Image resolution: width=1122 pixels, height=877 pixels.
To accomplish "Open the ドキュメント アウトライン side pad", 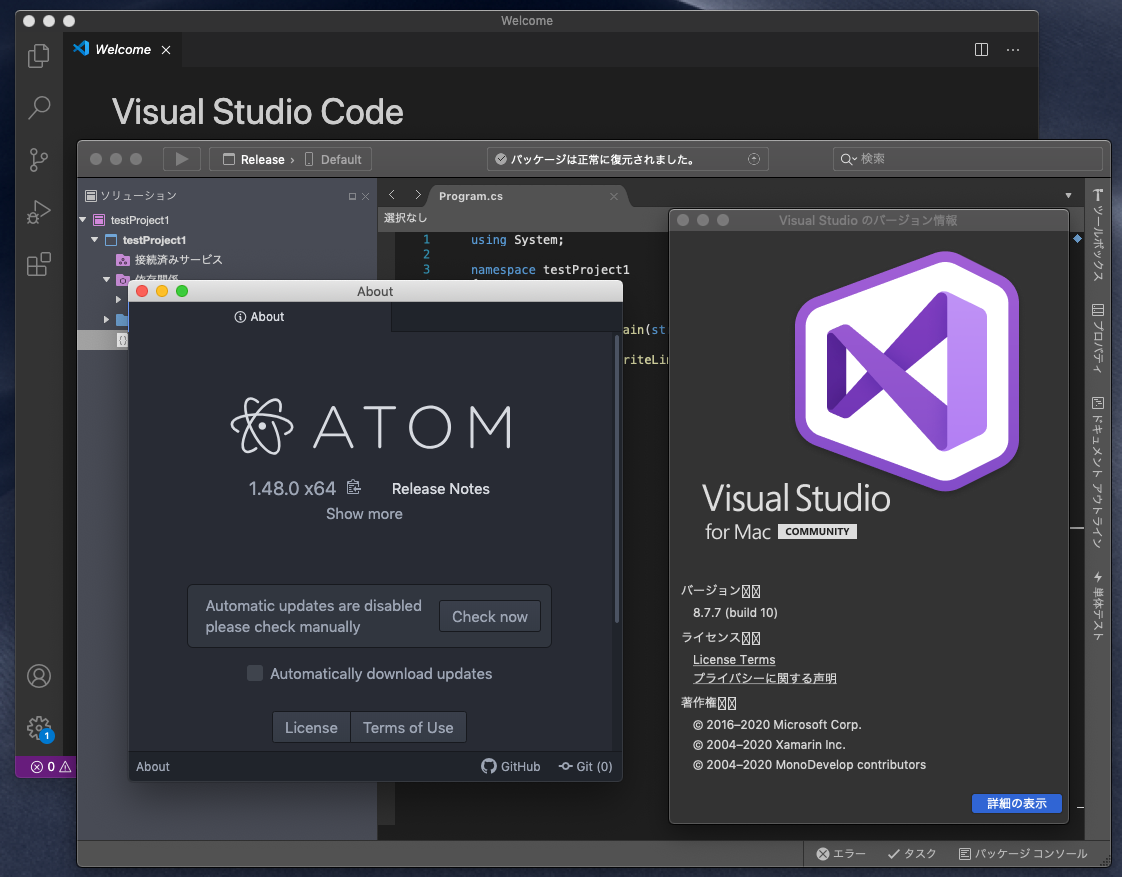I will pos(1098,472).
